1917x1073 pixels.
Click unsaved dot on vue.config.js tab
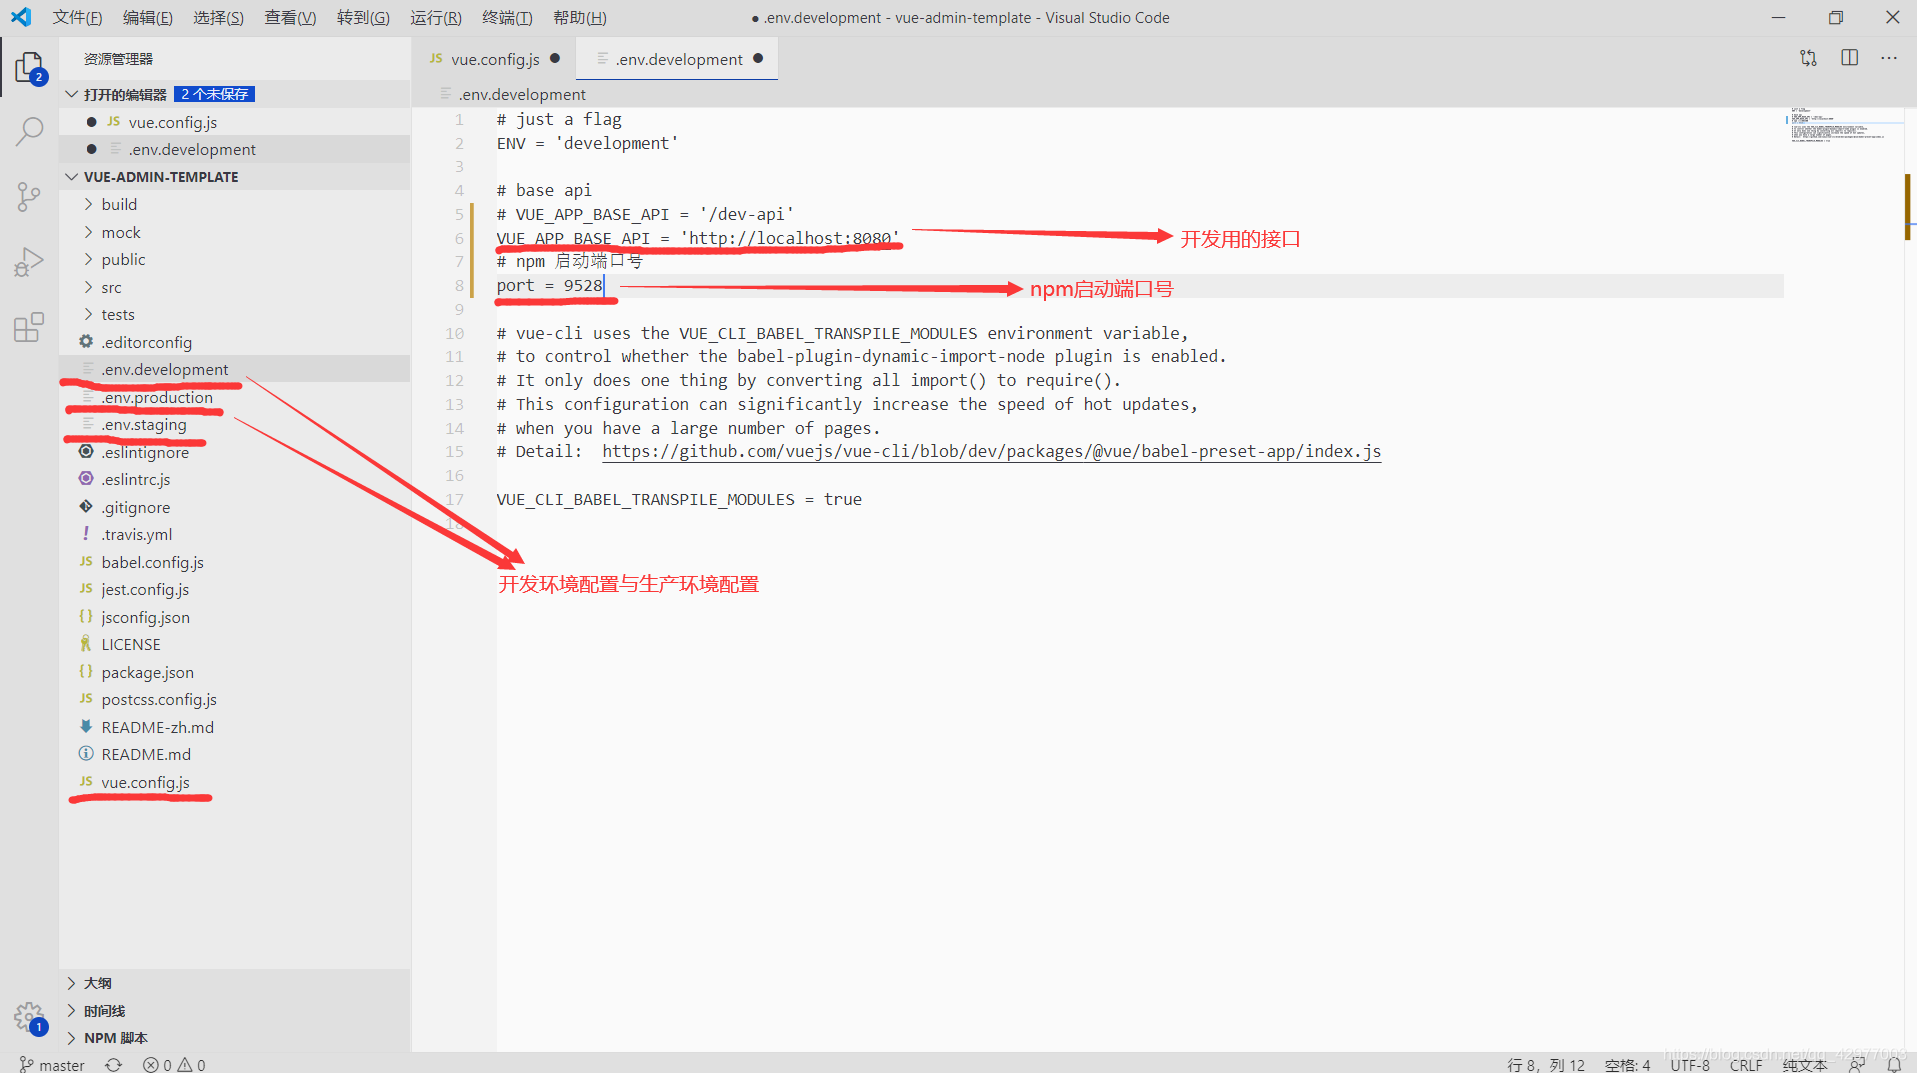coord(555,58)
